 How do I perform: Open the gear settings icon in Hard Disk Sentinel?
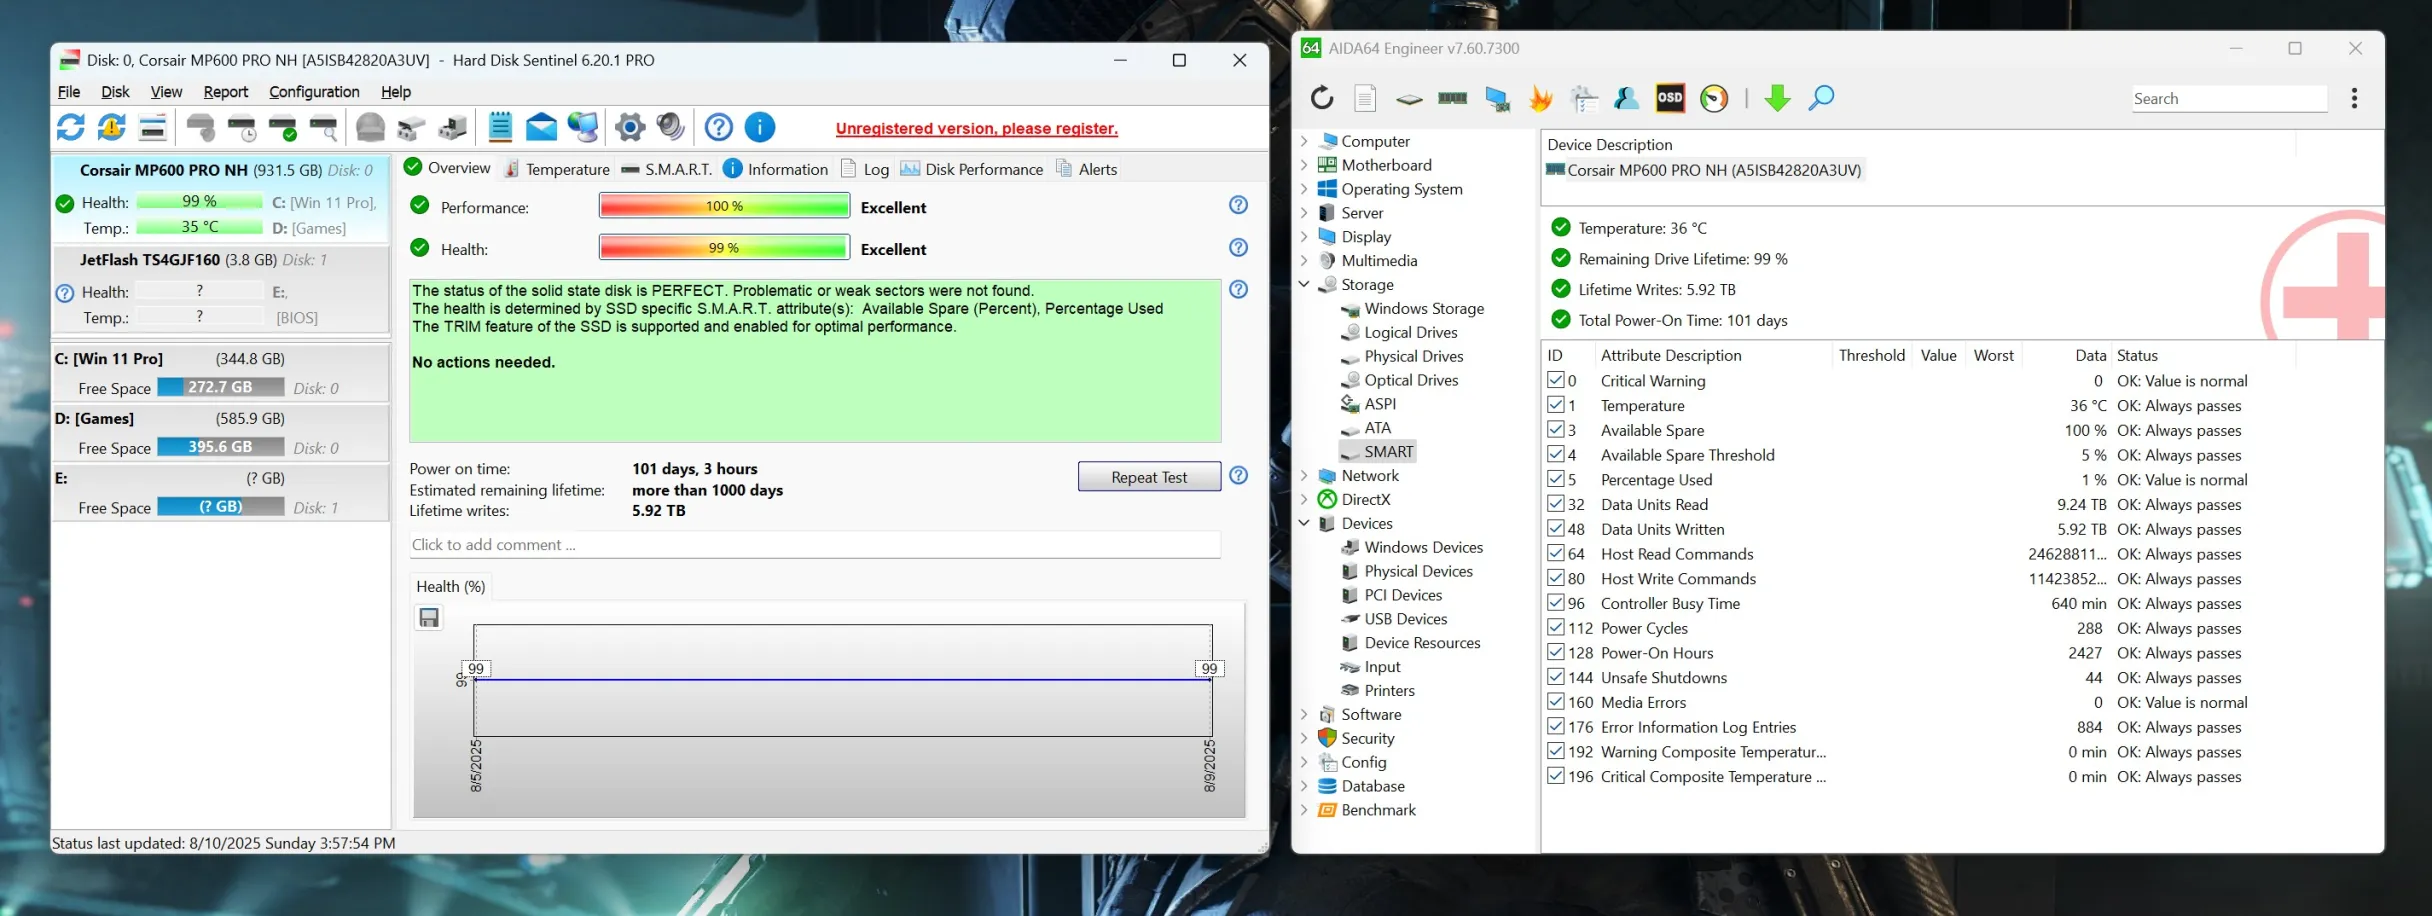(630, 127)
